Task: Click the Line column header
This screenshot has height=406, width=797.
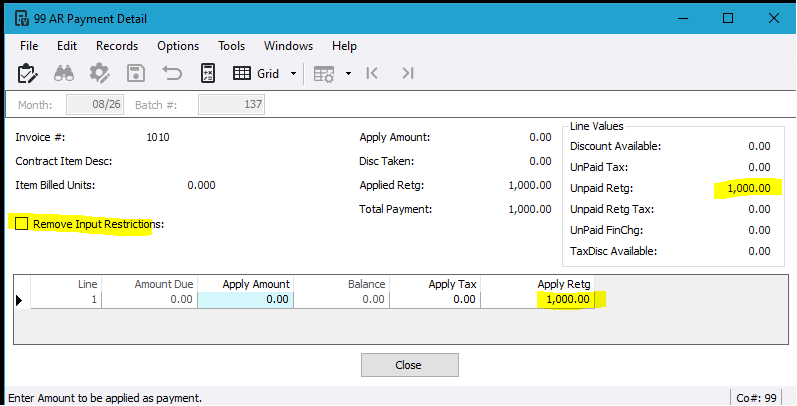Action: tap(66, 284)
